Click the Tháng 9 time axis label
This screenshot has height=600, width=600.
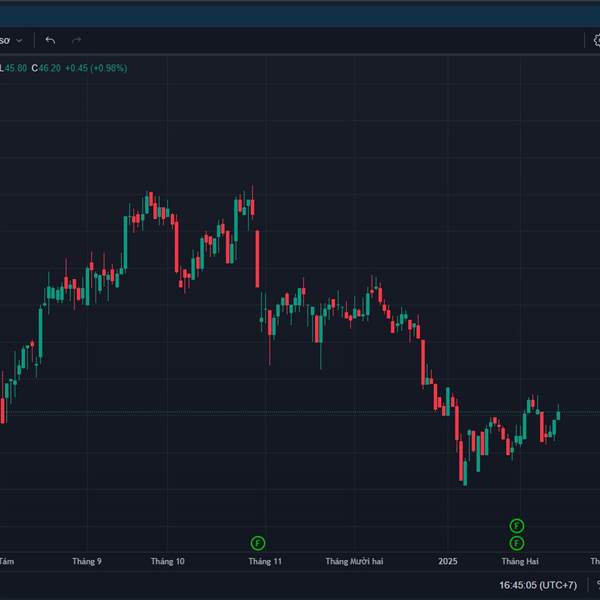coord(87,561)
